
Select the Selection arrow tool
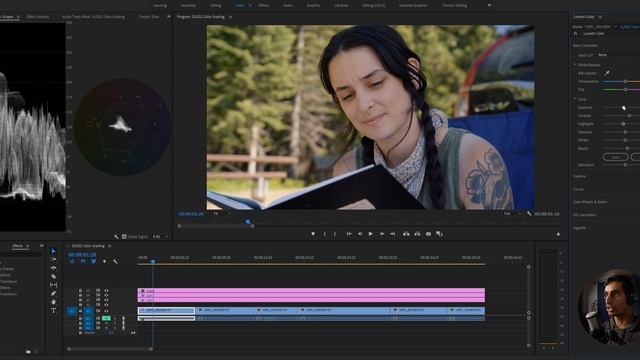(53, 251)
